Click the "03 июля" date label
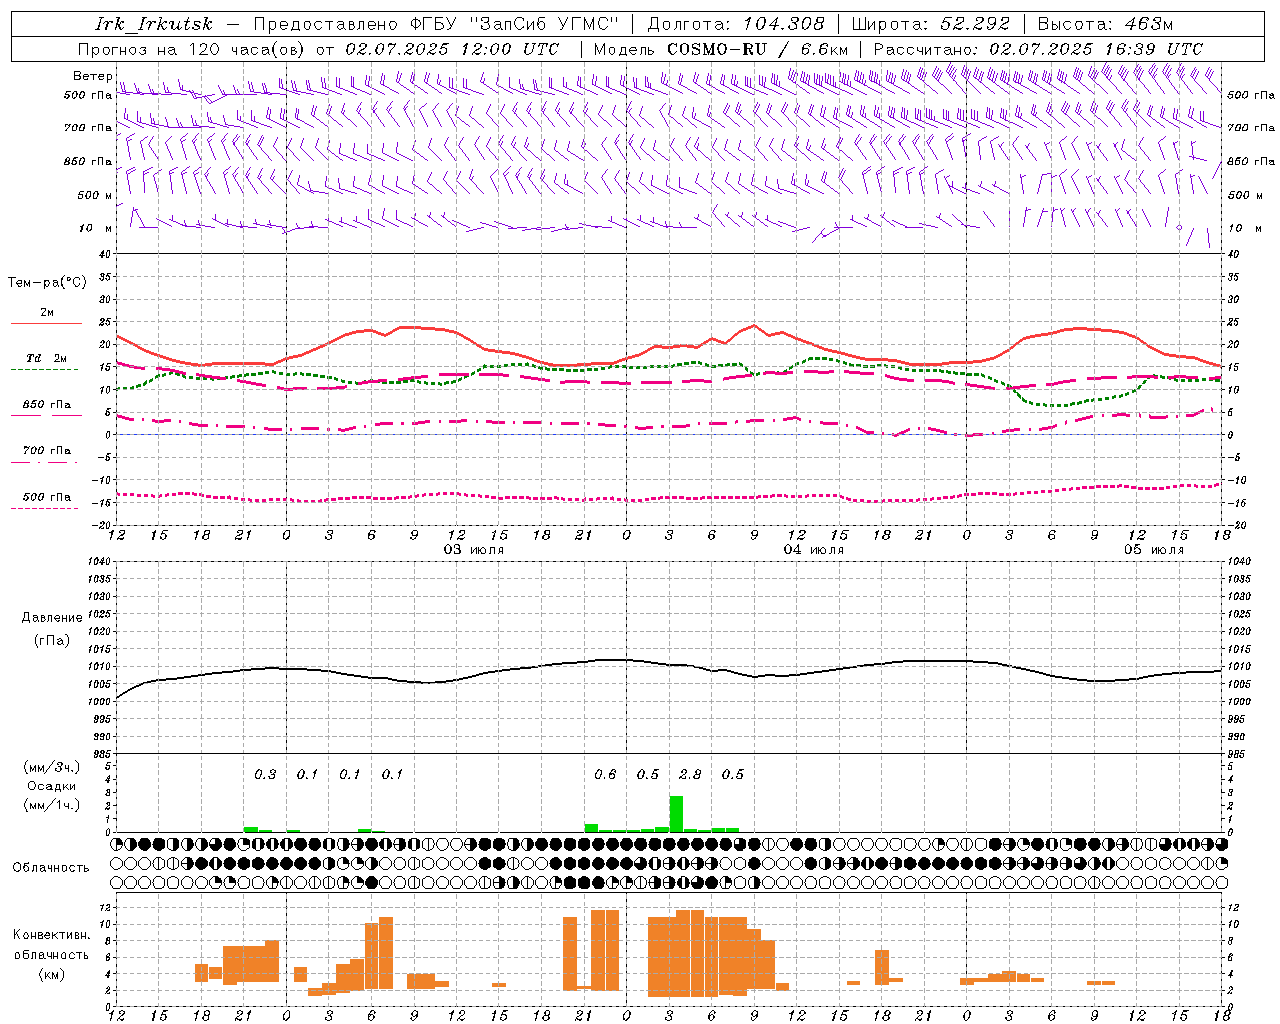Viewport: 1280px width, 1024px height. (x=474, y=550)
